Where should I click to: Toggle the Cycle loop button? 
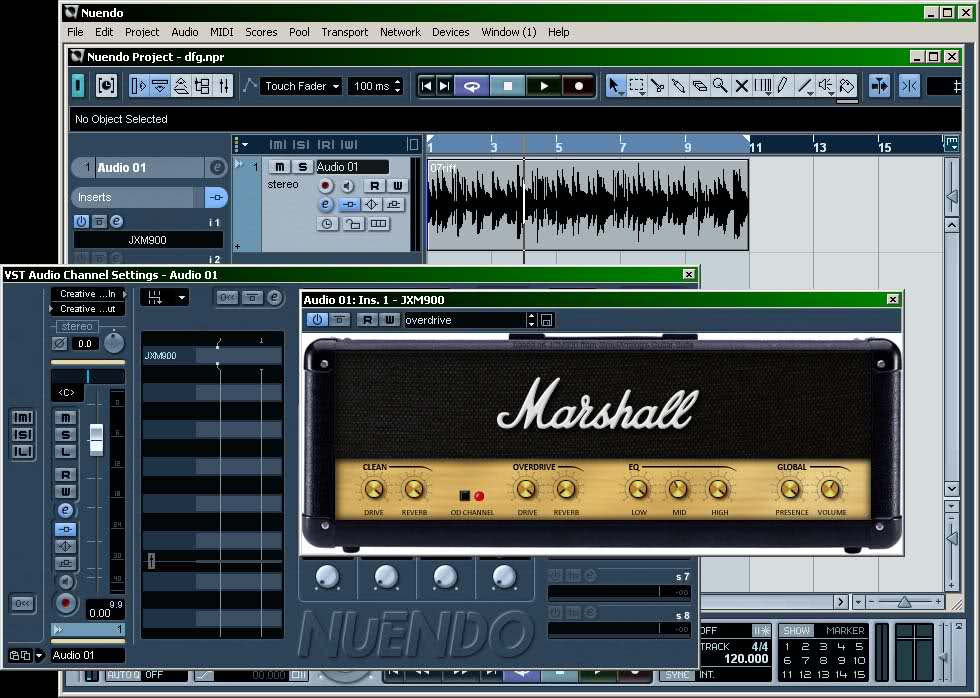472,86
